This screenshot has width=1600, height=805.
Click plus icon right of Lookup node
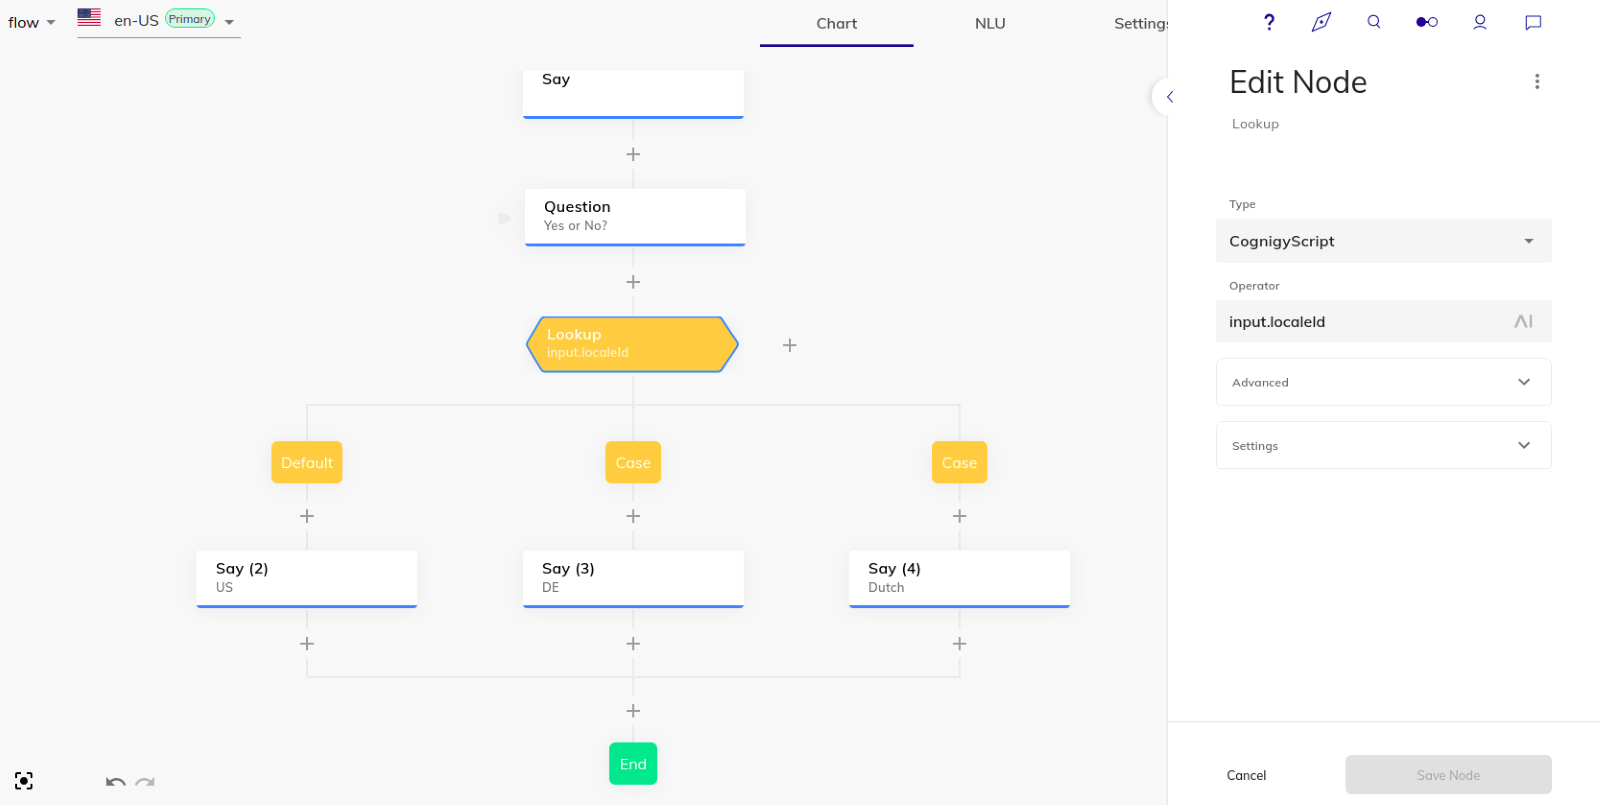(789, 345)
